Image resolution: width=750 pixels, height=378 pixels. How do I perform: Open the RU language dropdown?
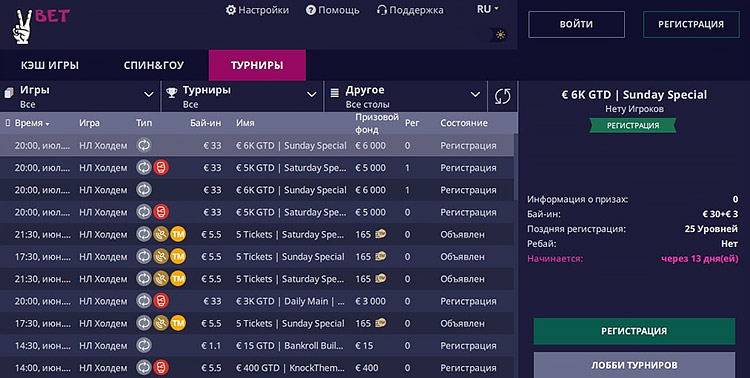tap(488, 9)
